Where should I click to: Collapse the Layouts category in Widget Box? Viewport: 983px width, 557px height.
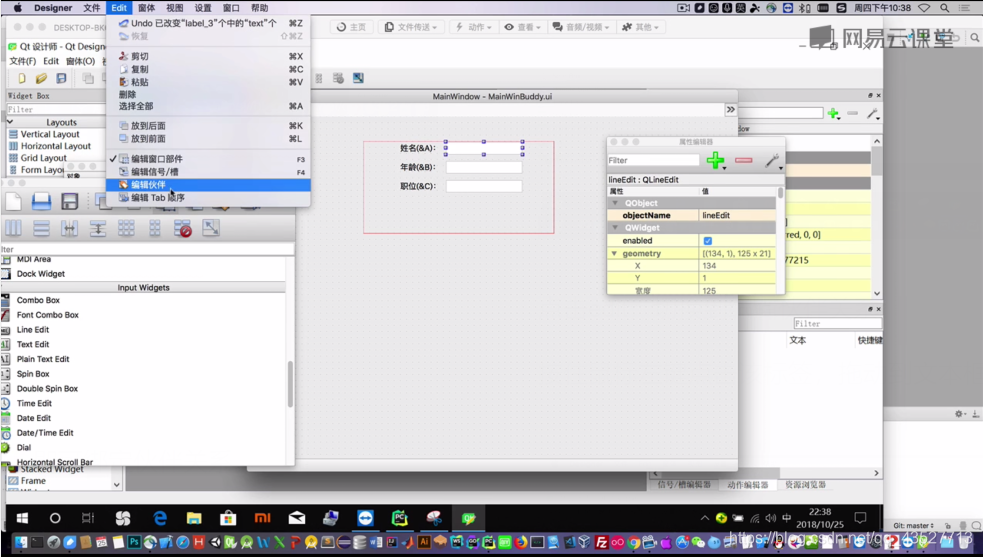click(10, 122)
